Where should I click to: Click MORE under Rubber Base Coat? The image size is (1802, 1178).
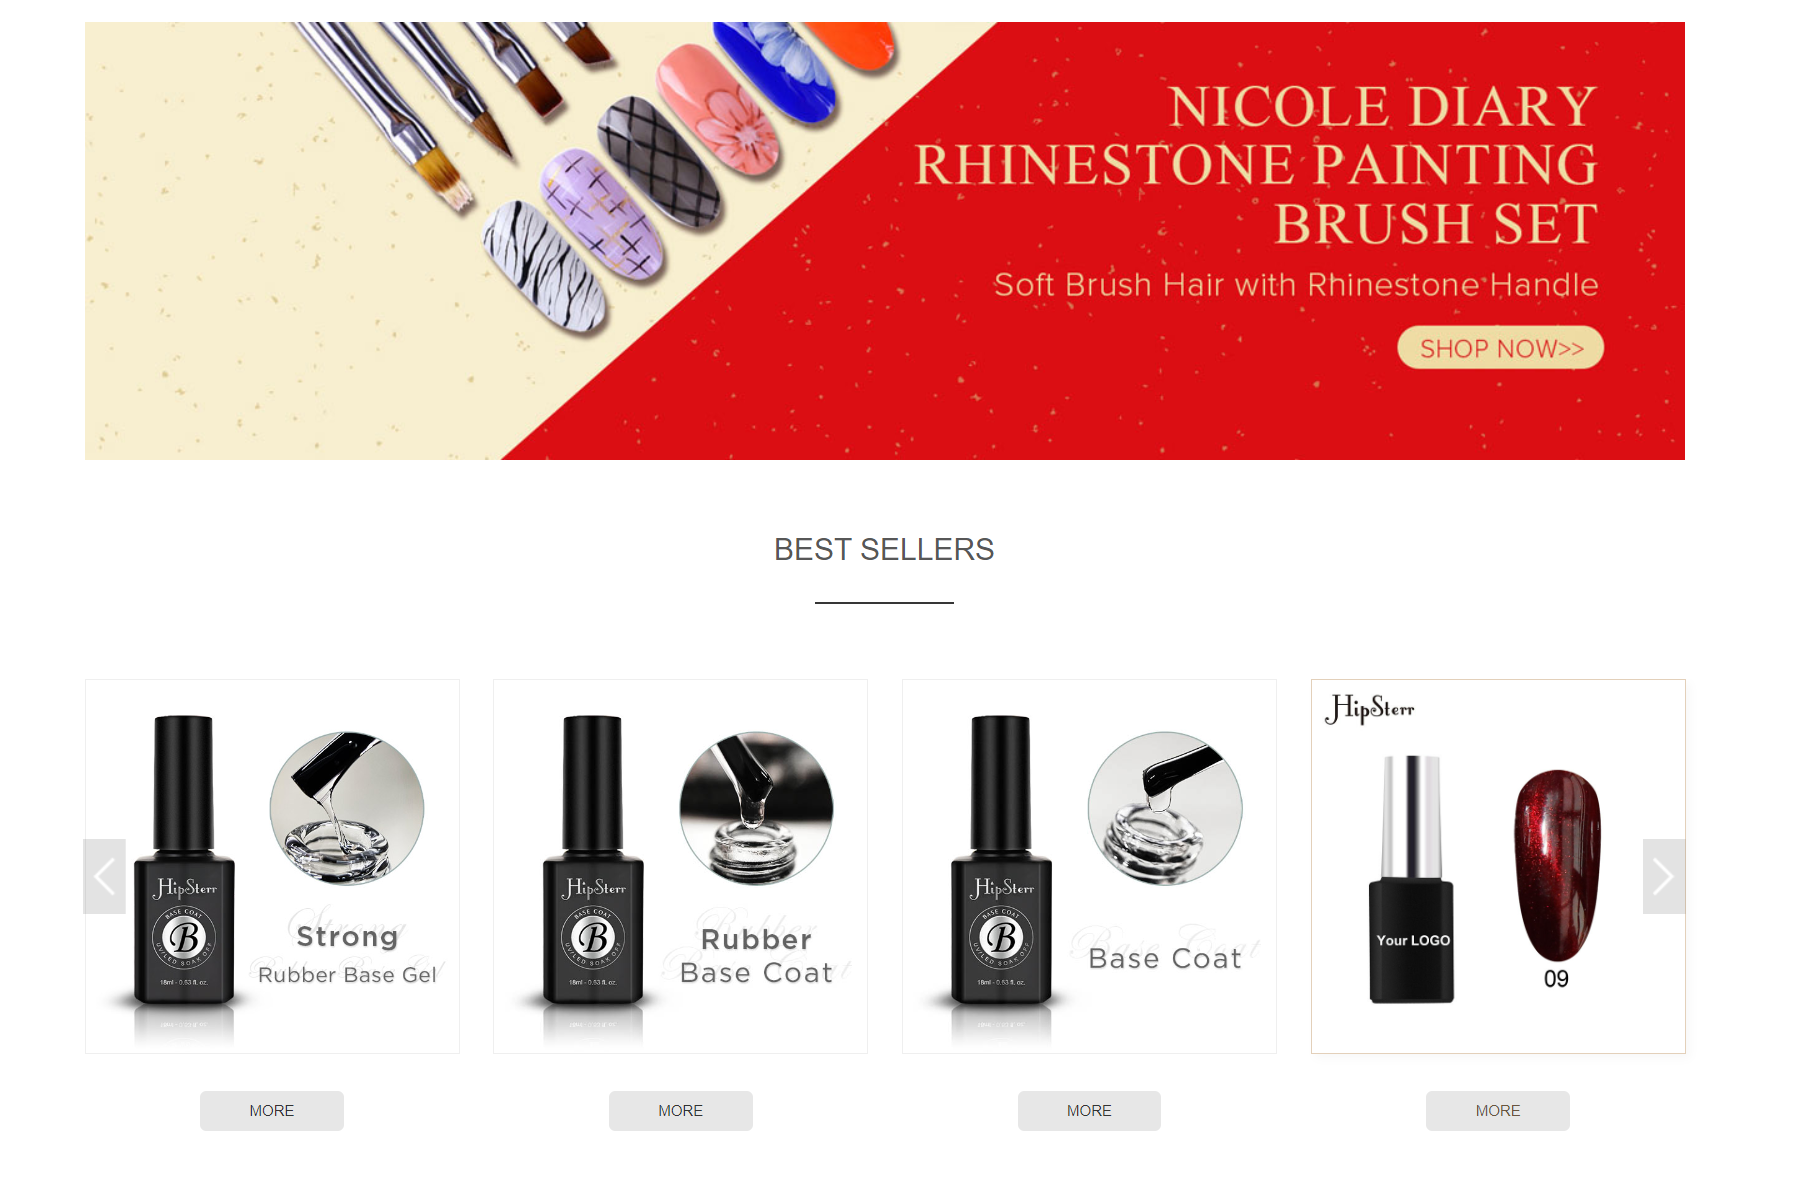(x=681, y=1111)
